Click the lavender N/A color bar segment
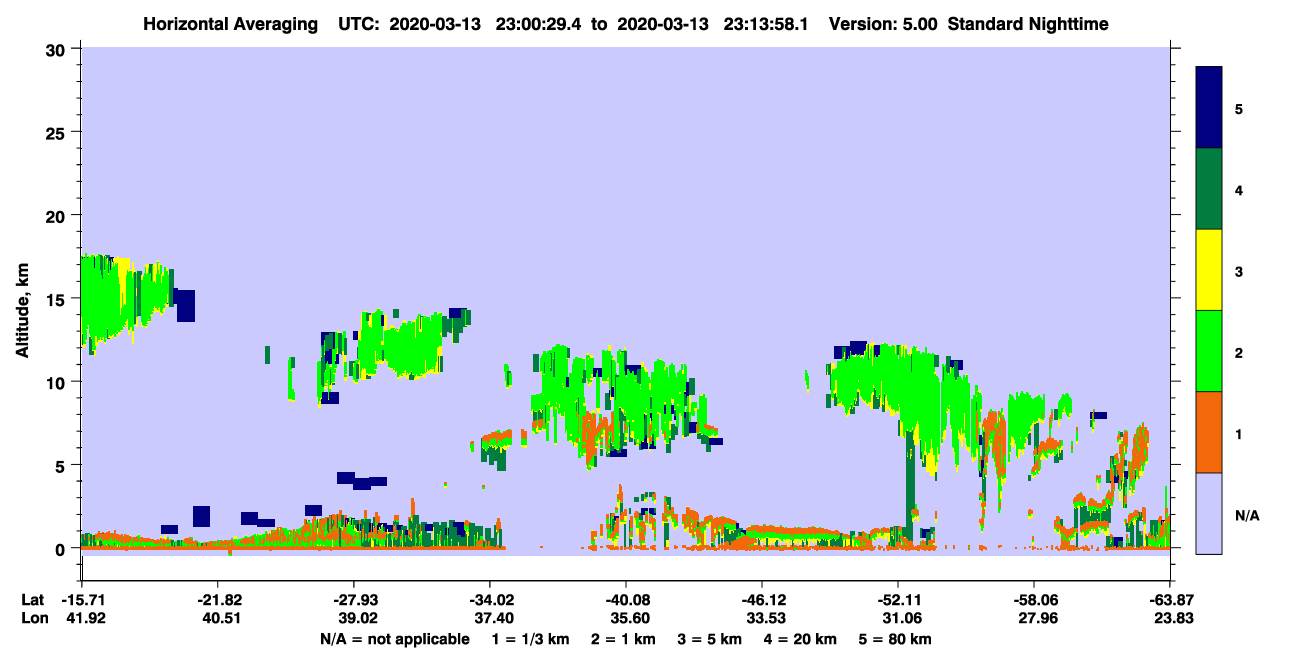Viewport: 1300px width, 667px height. click(x=1209, y=513)
